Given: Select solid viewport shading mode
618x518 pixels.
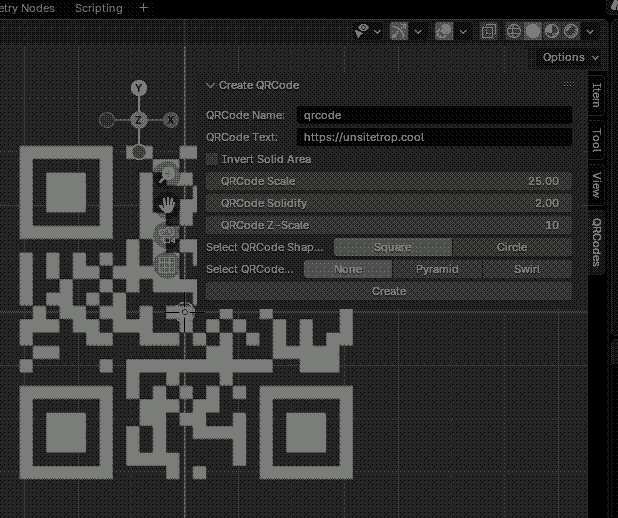Looking at the screenshot, I should point(534,32).
